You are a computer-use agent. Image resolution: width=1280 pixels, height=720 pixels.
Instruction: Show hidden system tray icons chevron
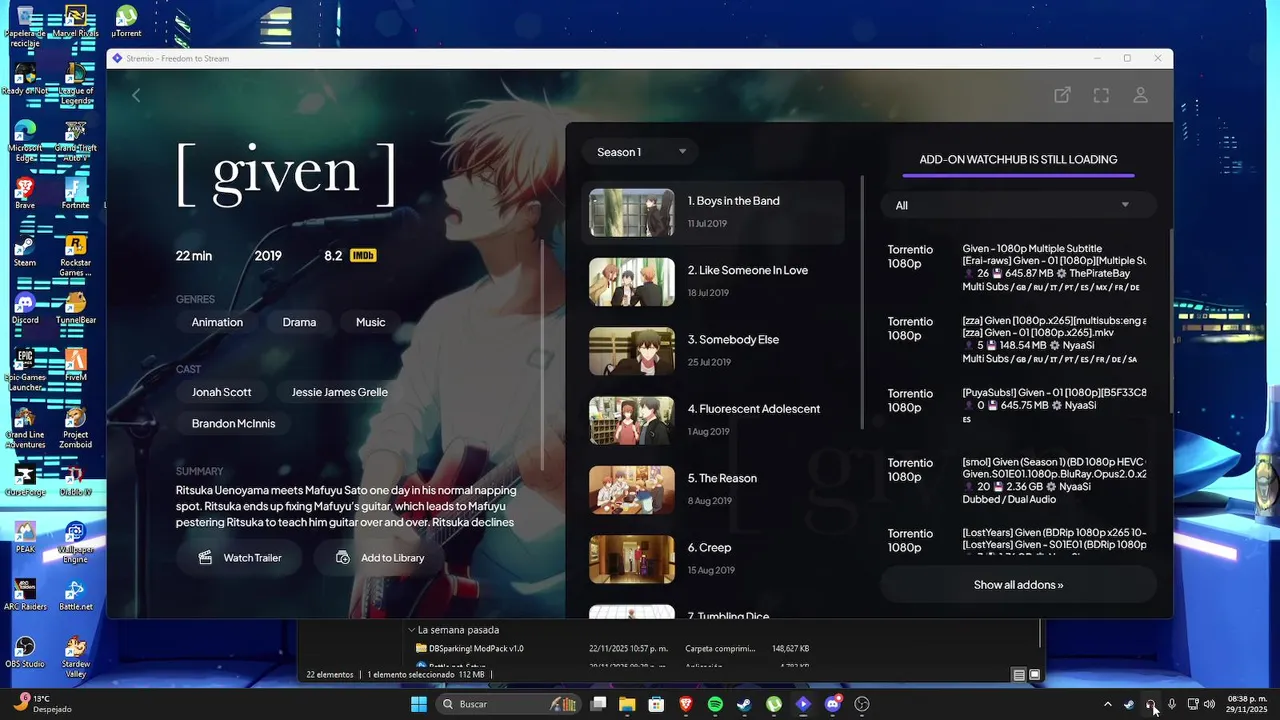click(1107, 704)
